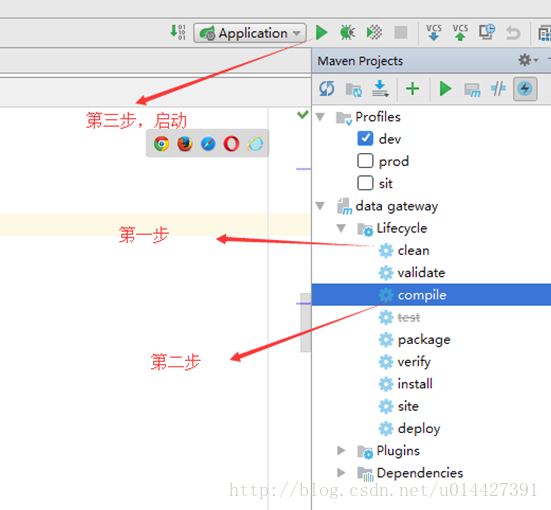Open preview in Firefox browser
This screenshot has width=551, height=510.
(x=185, y=143)
